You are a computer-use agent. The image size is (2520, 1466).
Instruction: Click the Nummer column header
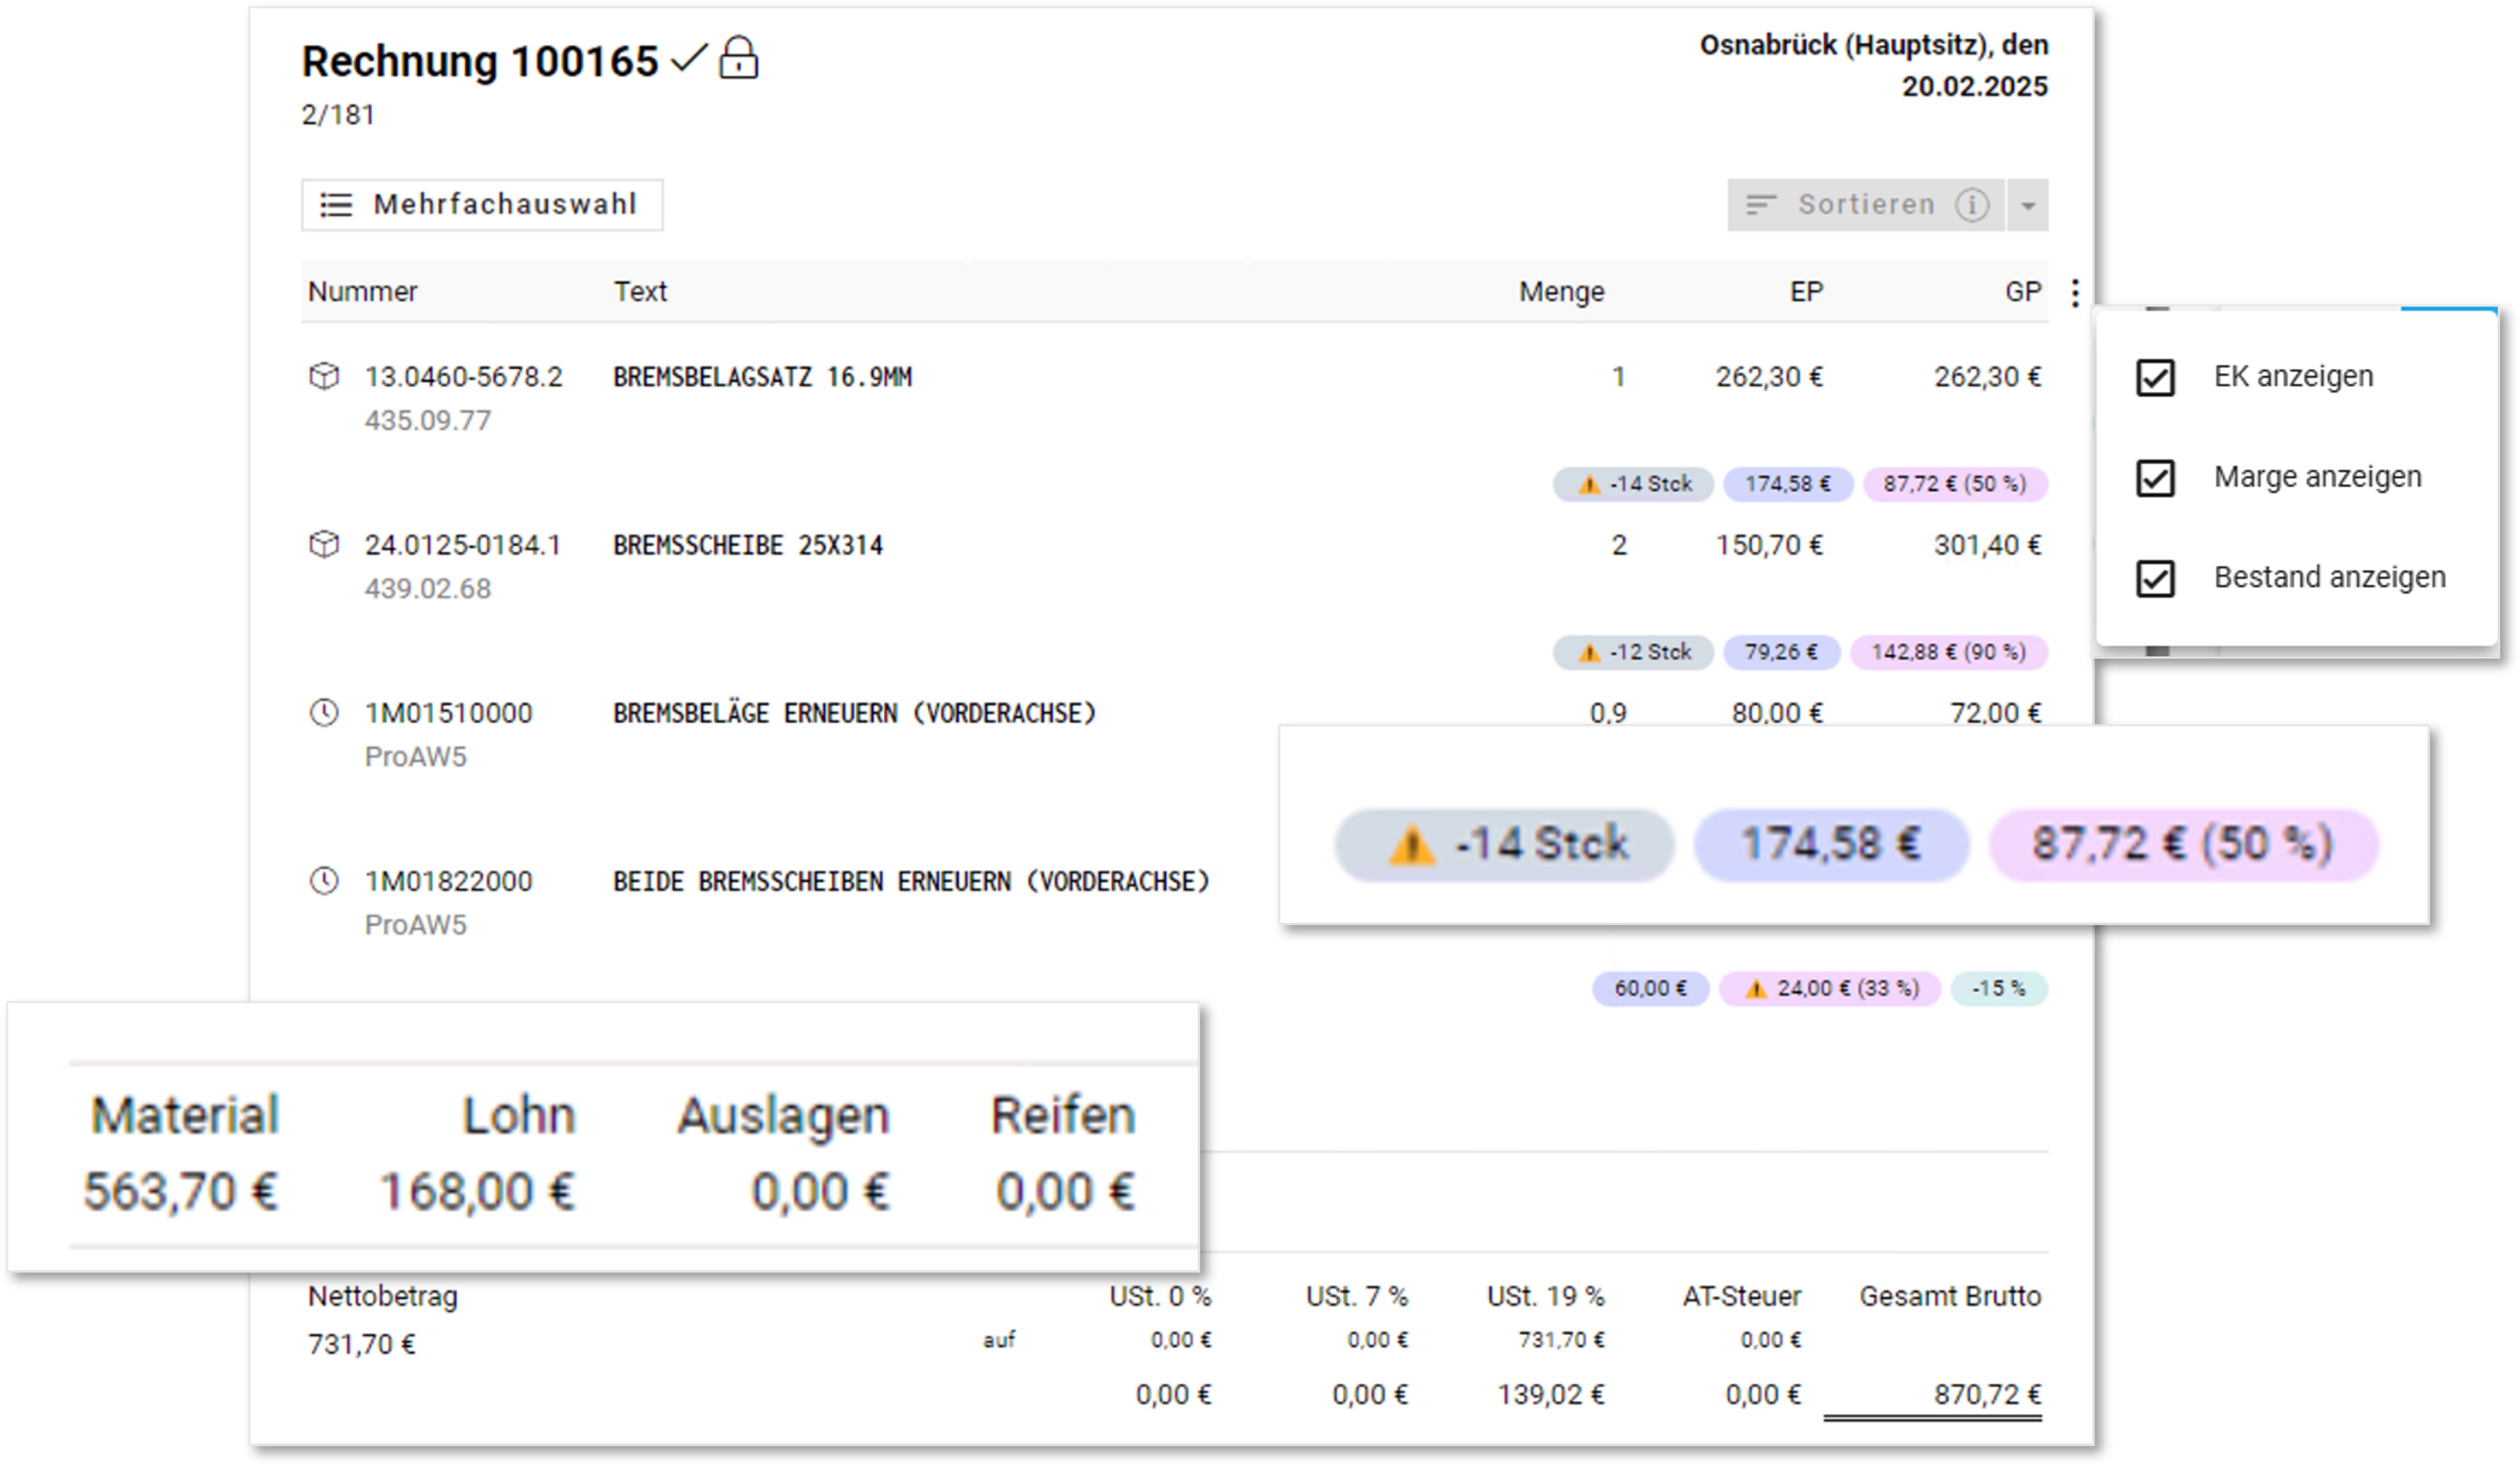click(x=362, y=292)
